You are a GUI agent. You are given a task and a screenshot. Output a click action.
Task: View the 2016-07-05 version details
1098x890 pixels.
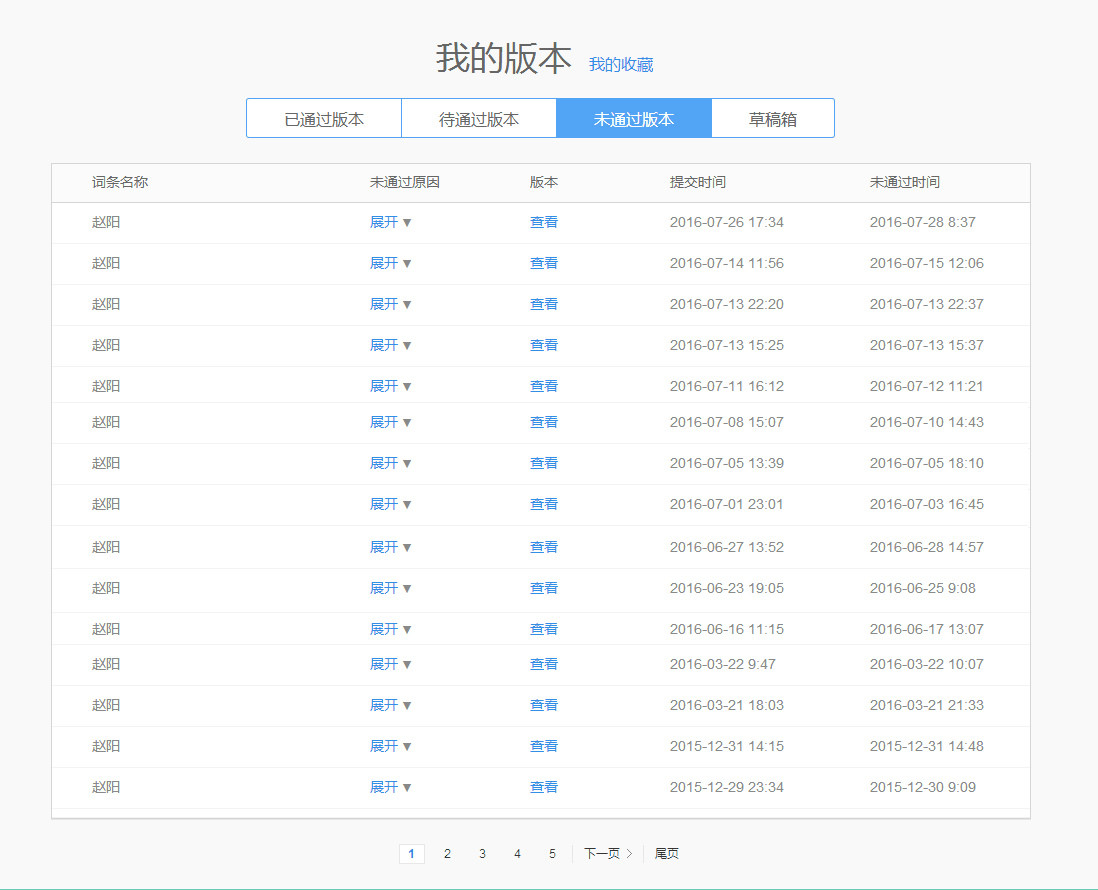[544, 462]
